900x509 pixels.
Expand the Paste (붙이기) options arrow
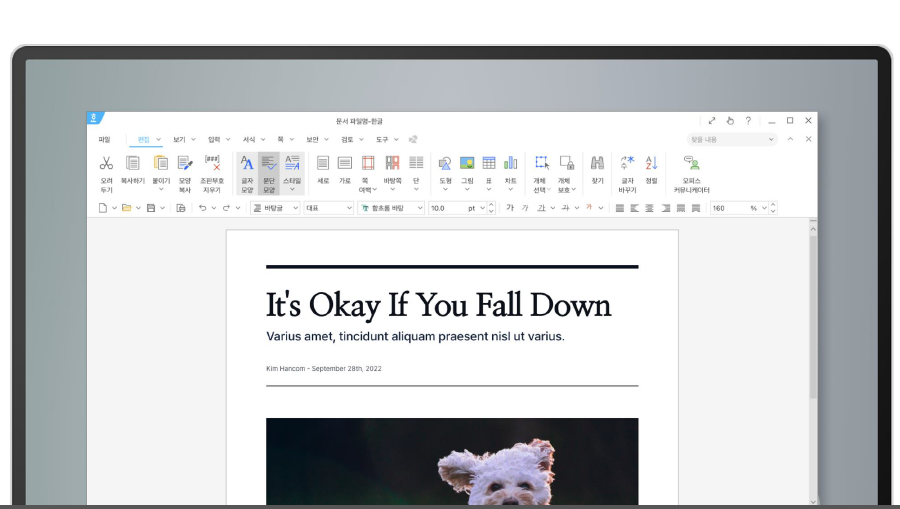(x=161, y=189)
